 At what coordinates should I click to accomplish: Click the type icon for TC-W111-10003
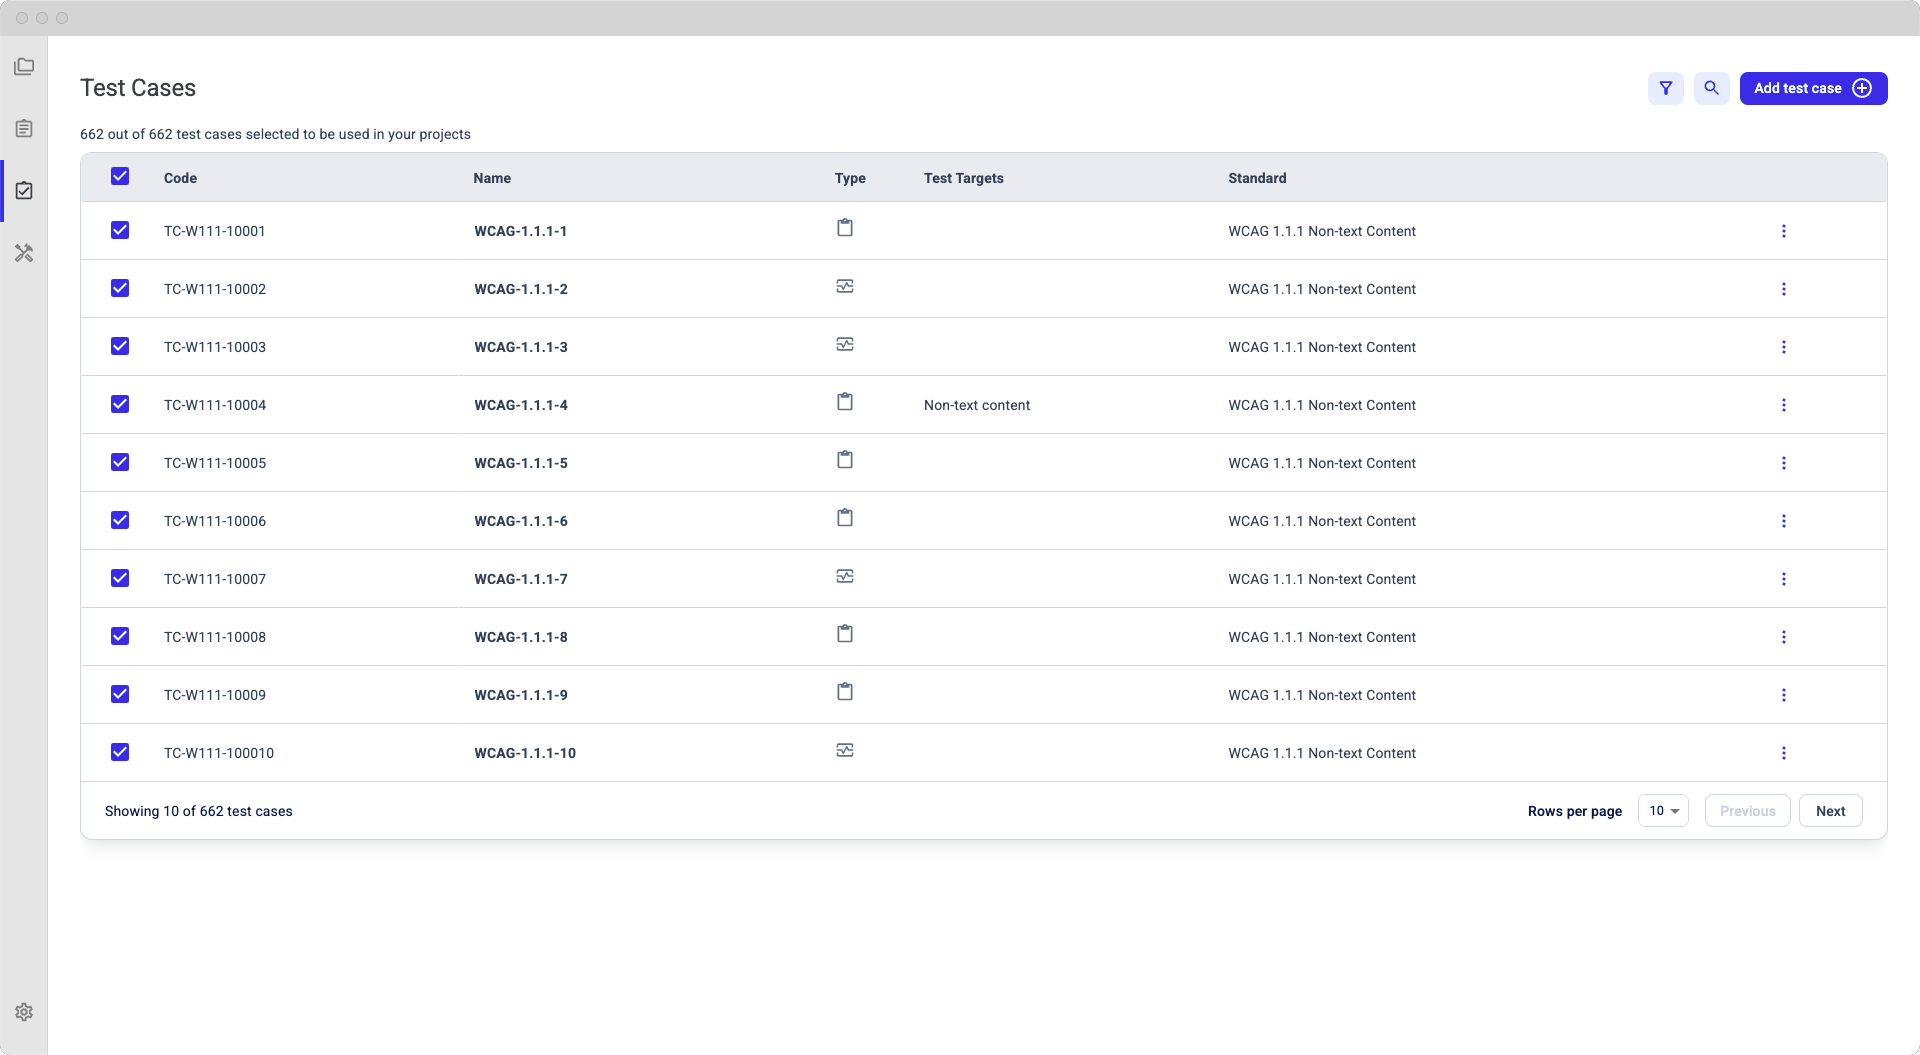pyautogui.click(x=845, y=344)
